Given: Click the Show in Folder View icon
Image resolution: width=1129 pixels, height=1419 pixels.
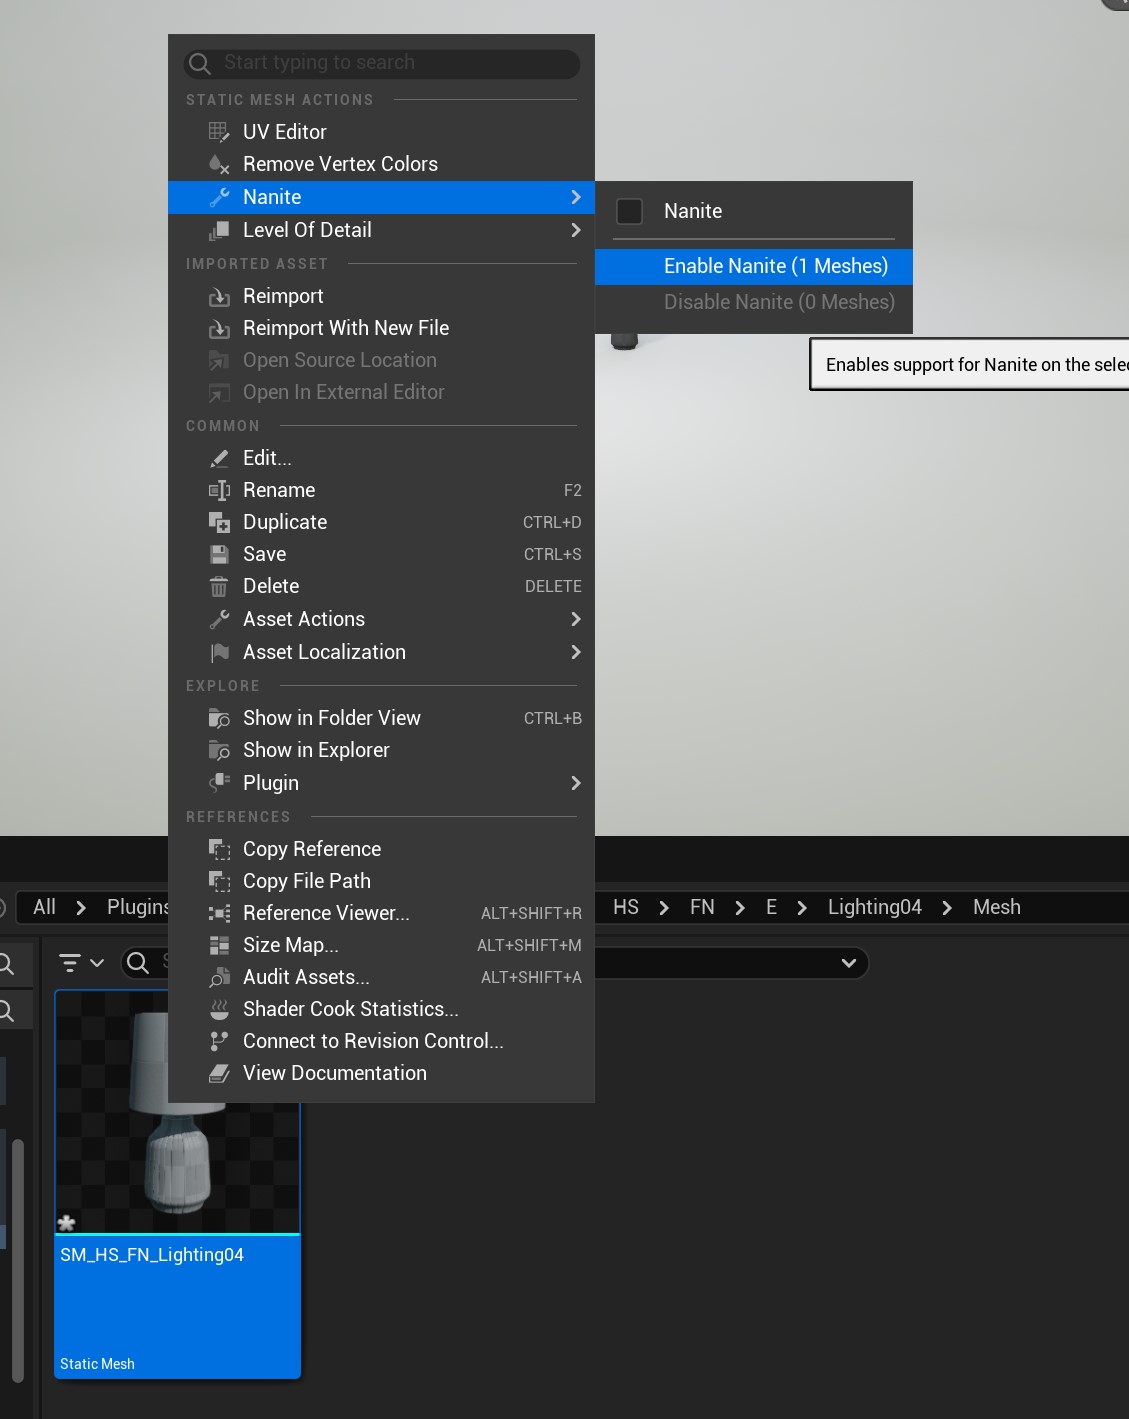Looking at the screenshot, I should tap(219, 718).
